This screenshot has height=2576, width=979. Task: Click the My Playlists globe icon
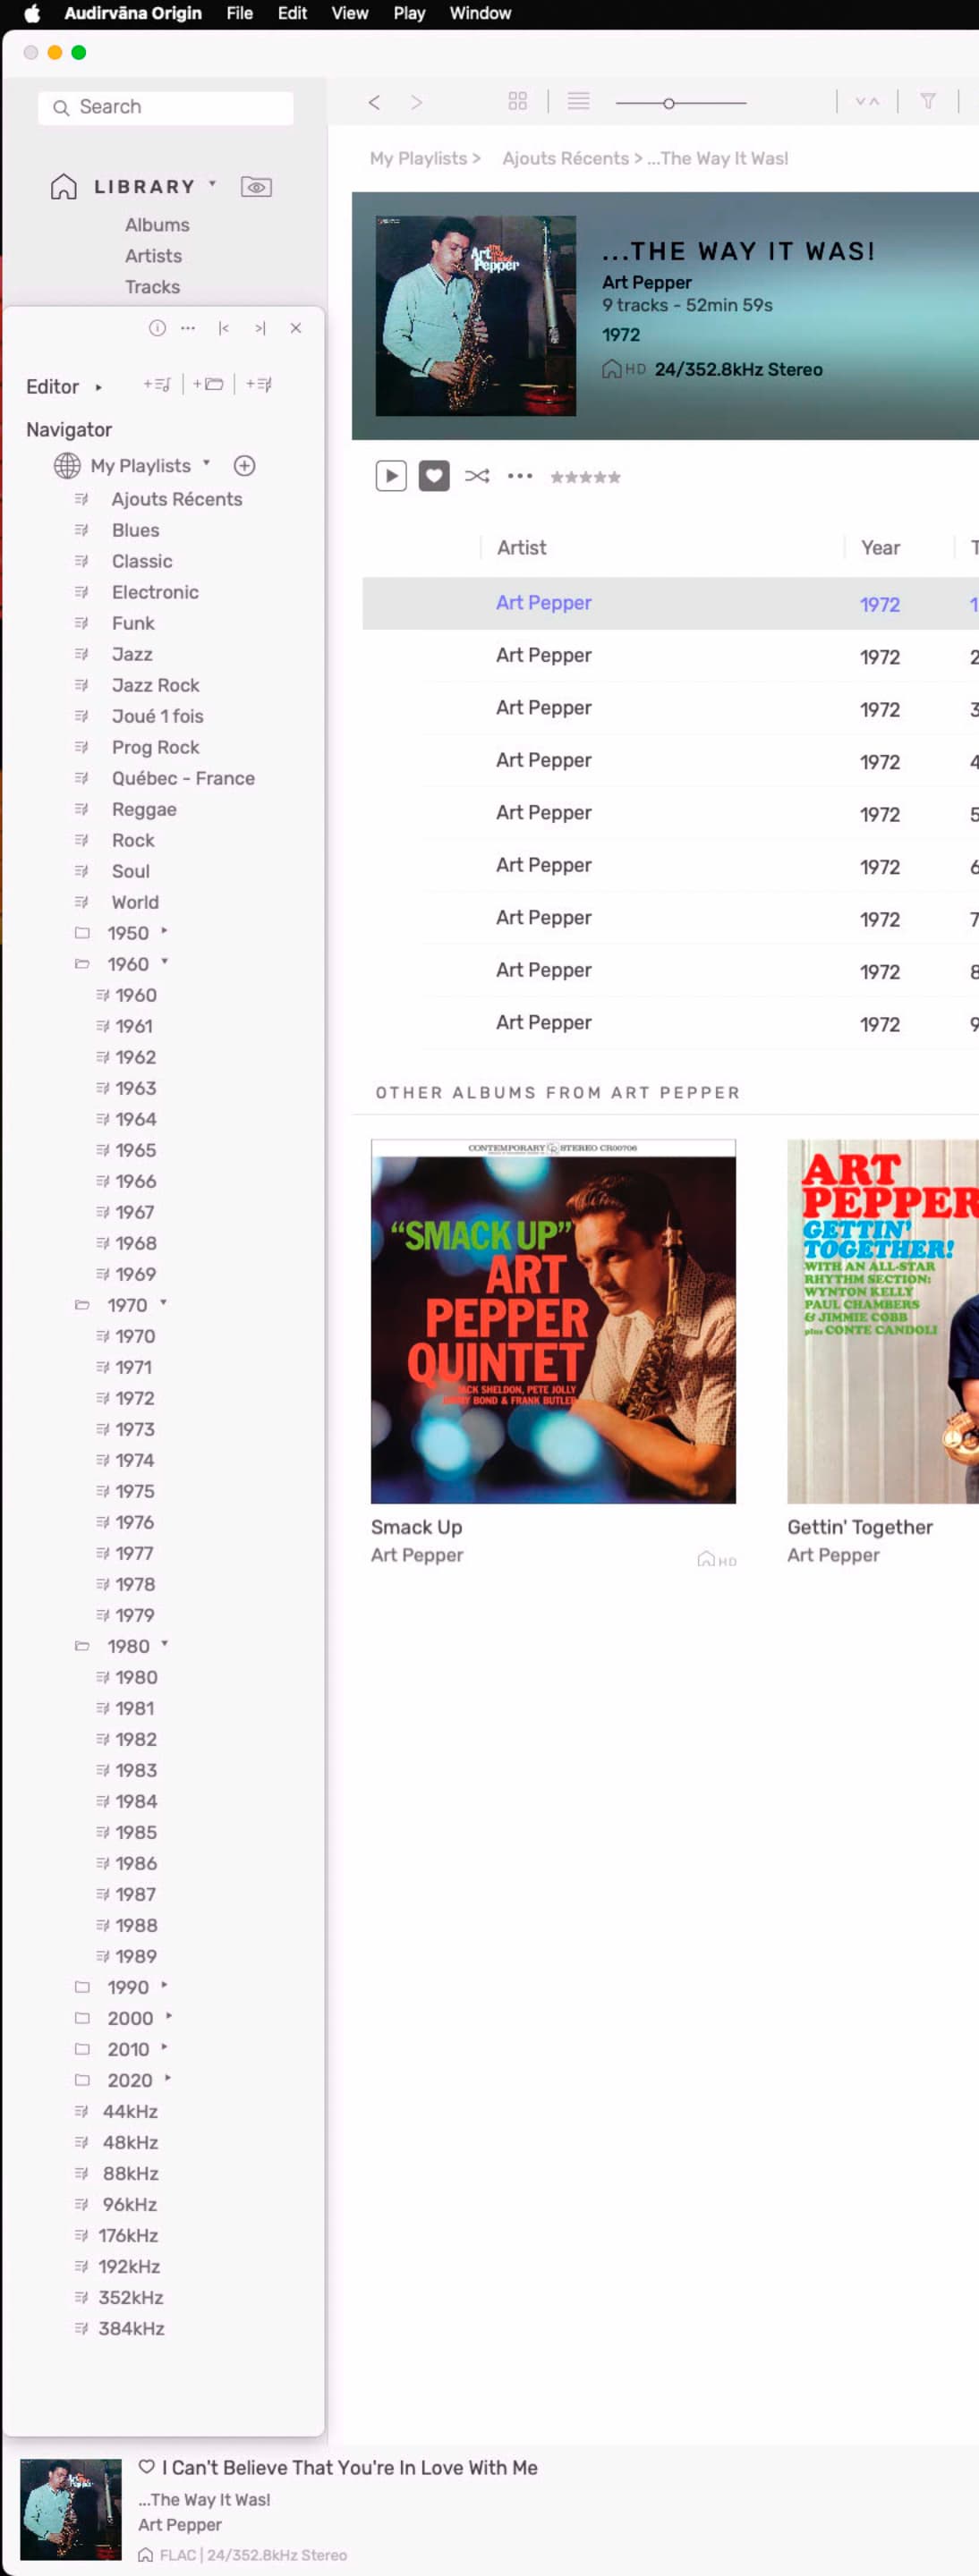67,466
